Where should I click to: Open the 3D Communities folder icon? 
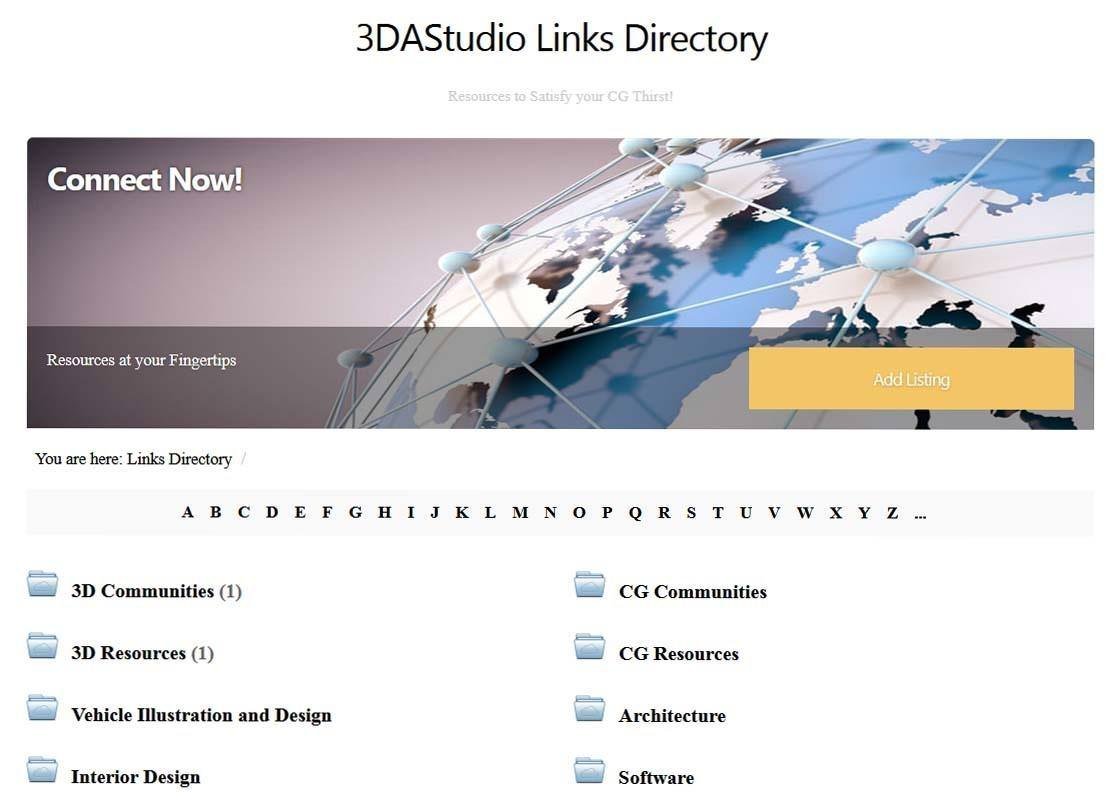click(x=41, y=584)
